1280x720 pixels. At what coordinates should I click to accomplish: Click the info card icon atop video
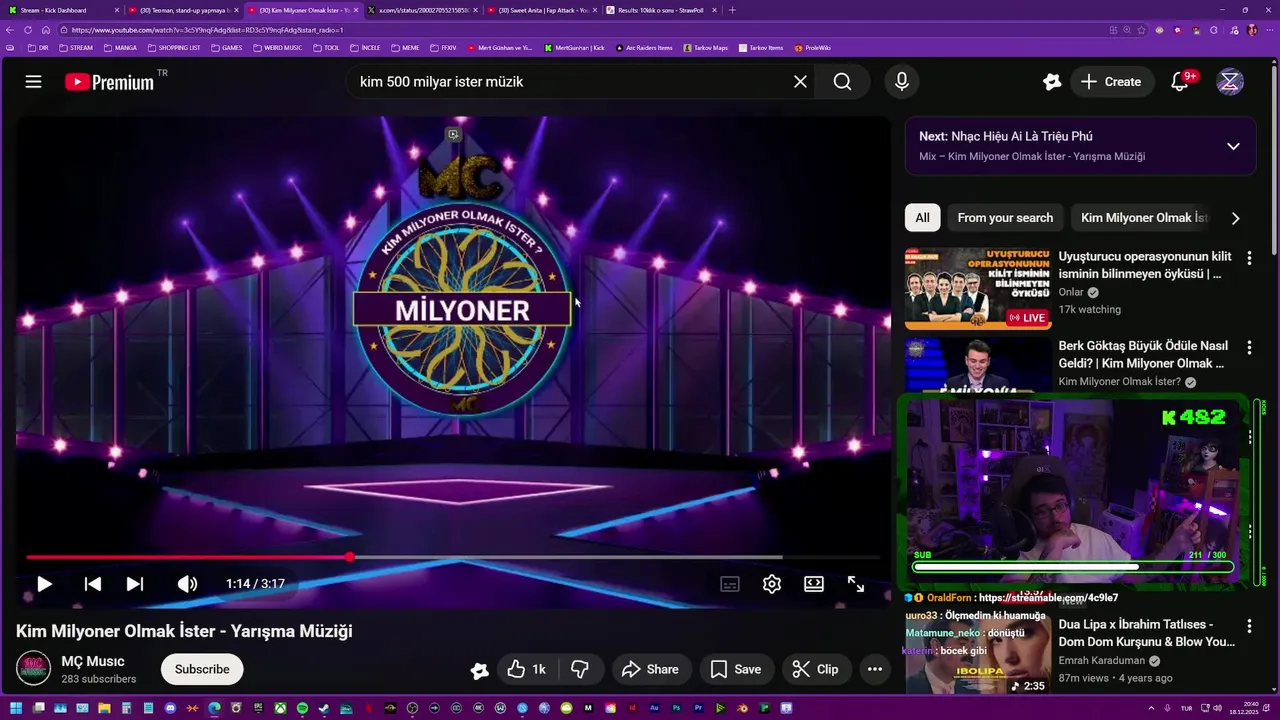[453, 134]
